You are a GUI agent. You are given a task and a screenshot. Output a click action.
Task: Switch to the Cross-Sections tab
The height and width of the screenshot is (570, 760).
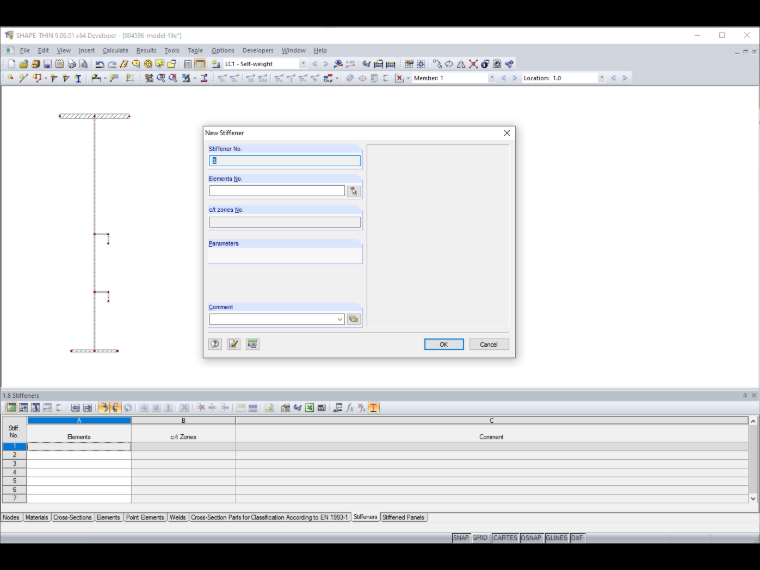pyautogui.click(x=72, y=517)
